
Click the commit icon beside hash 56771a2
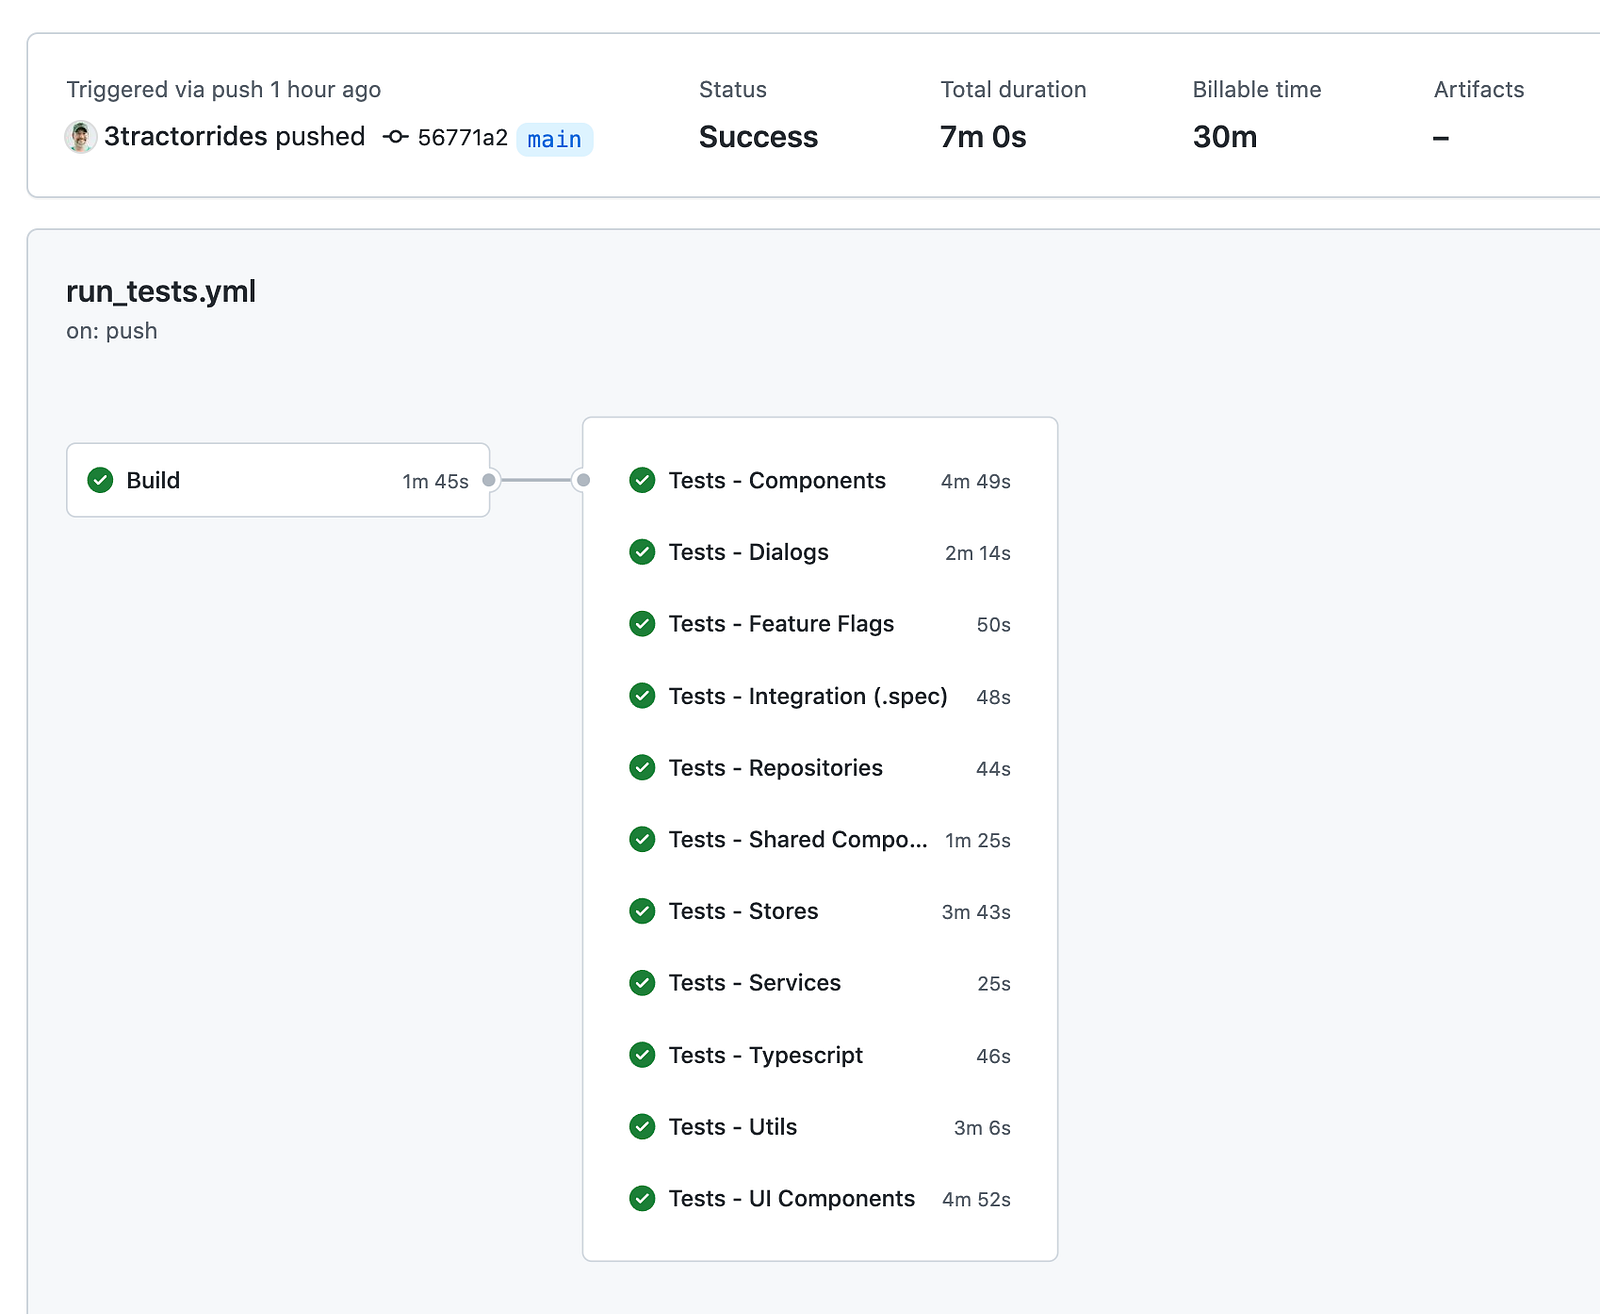pyautogui.click(x=396, y=137)
